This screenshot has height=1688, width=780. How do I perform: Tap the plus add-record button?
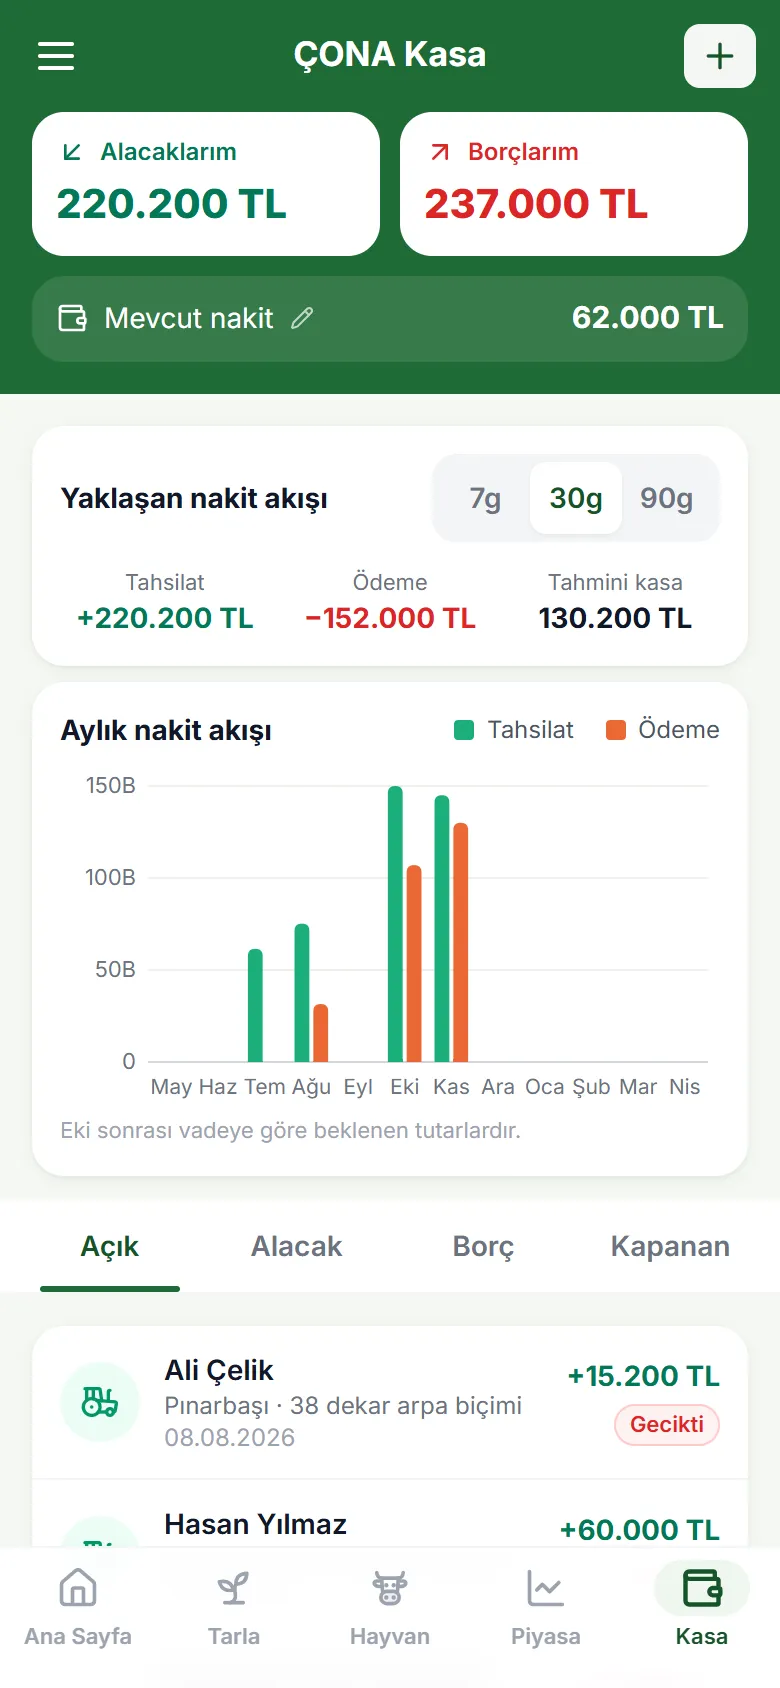click(x=720, y=56)
